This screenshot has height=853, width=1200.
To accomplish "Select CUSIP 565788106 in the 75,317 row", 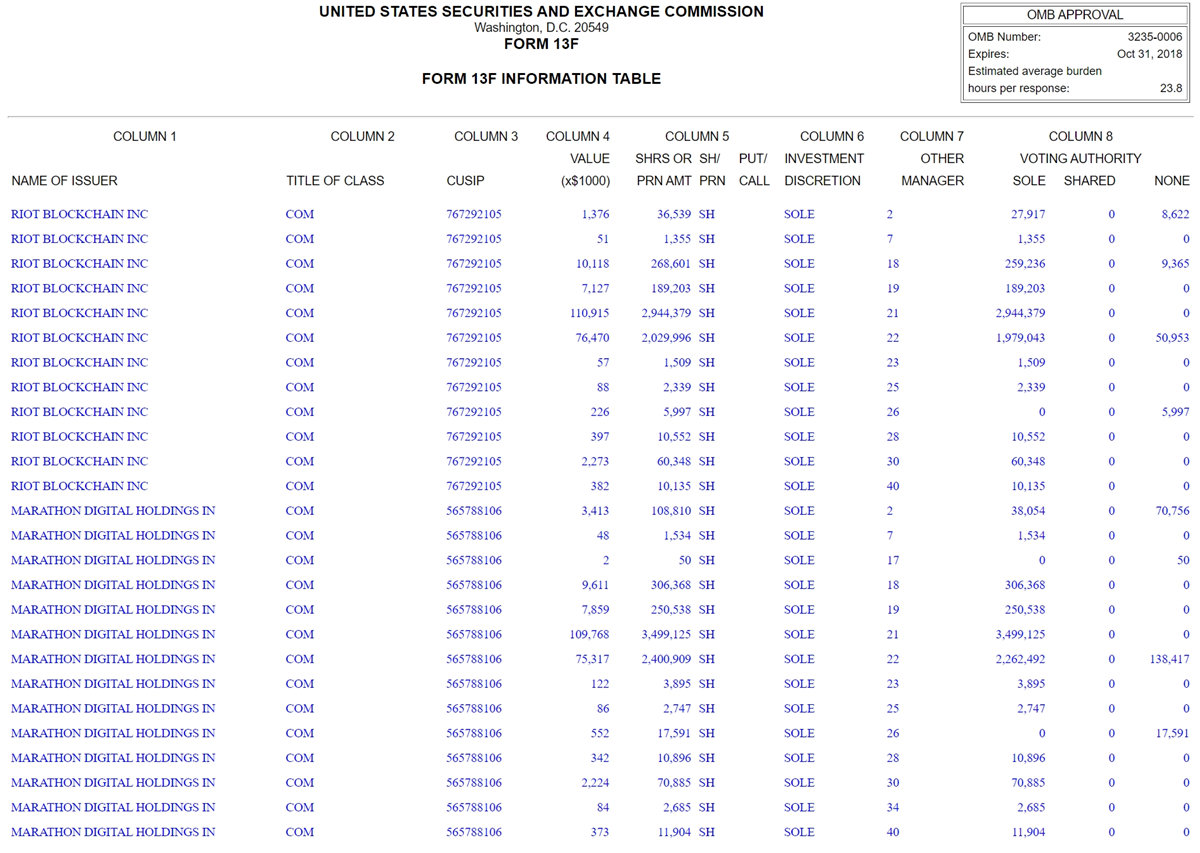I will coord(474,659).
